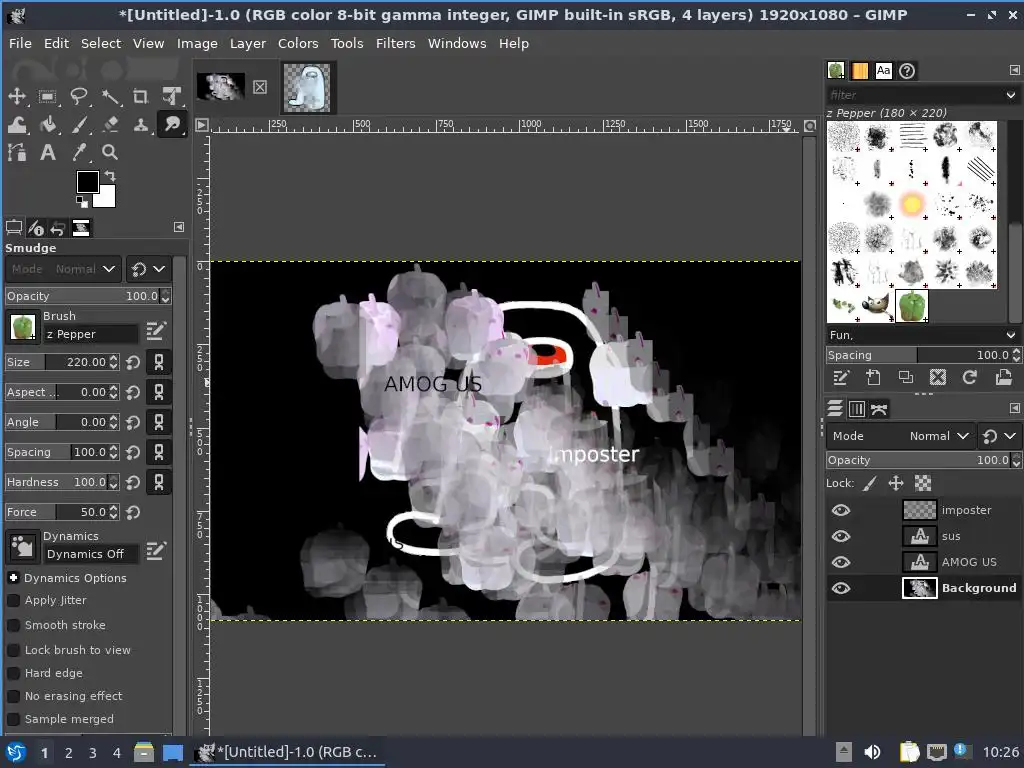Screen dimensions: 1024x768
Task: Refresh the brushes list
Action: point(970,377)
